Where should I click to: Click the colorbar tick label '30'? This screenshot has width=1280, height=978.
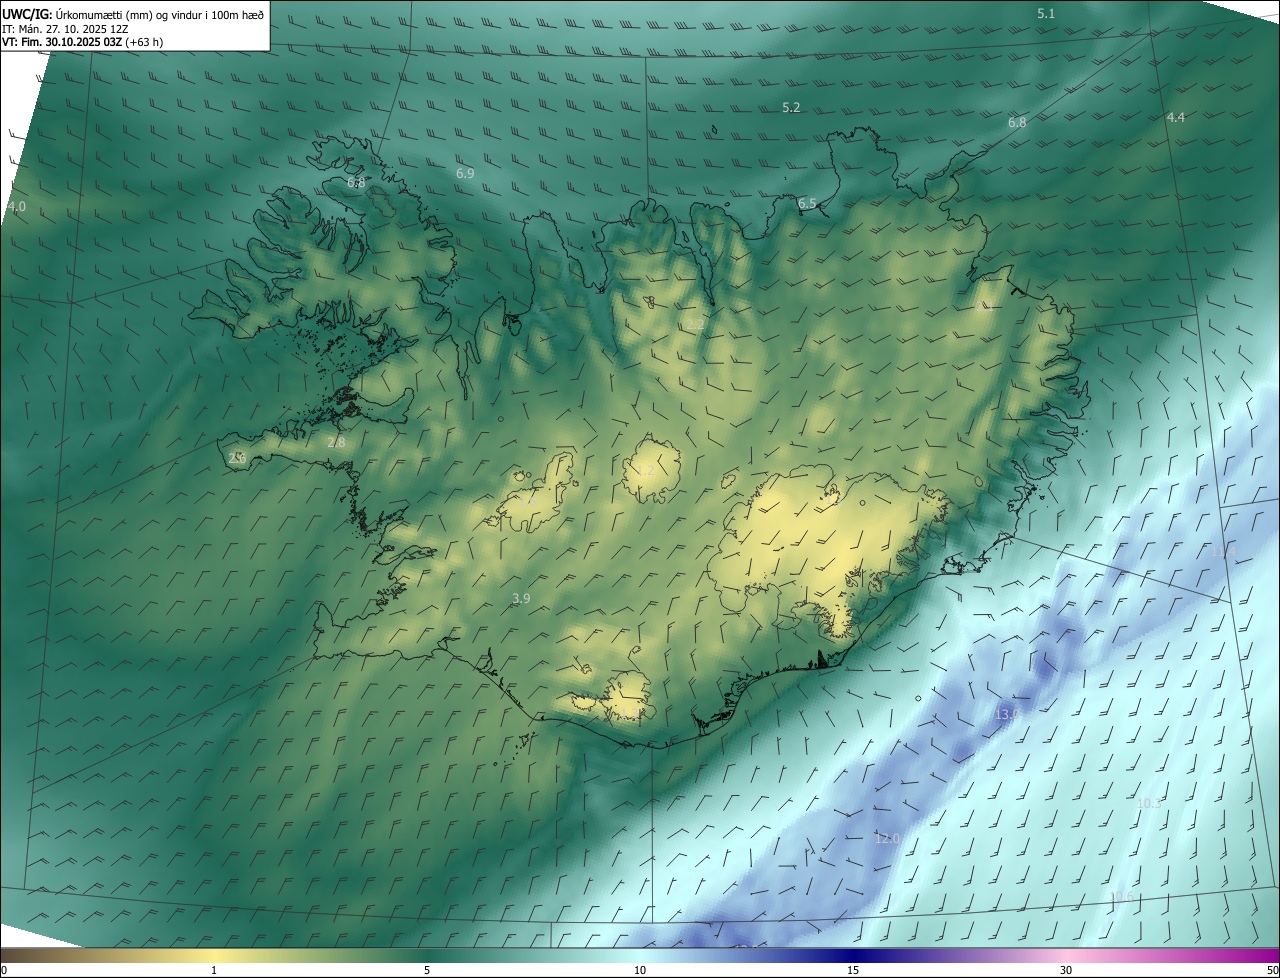point(1066,970)
